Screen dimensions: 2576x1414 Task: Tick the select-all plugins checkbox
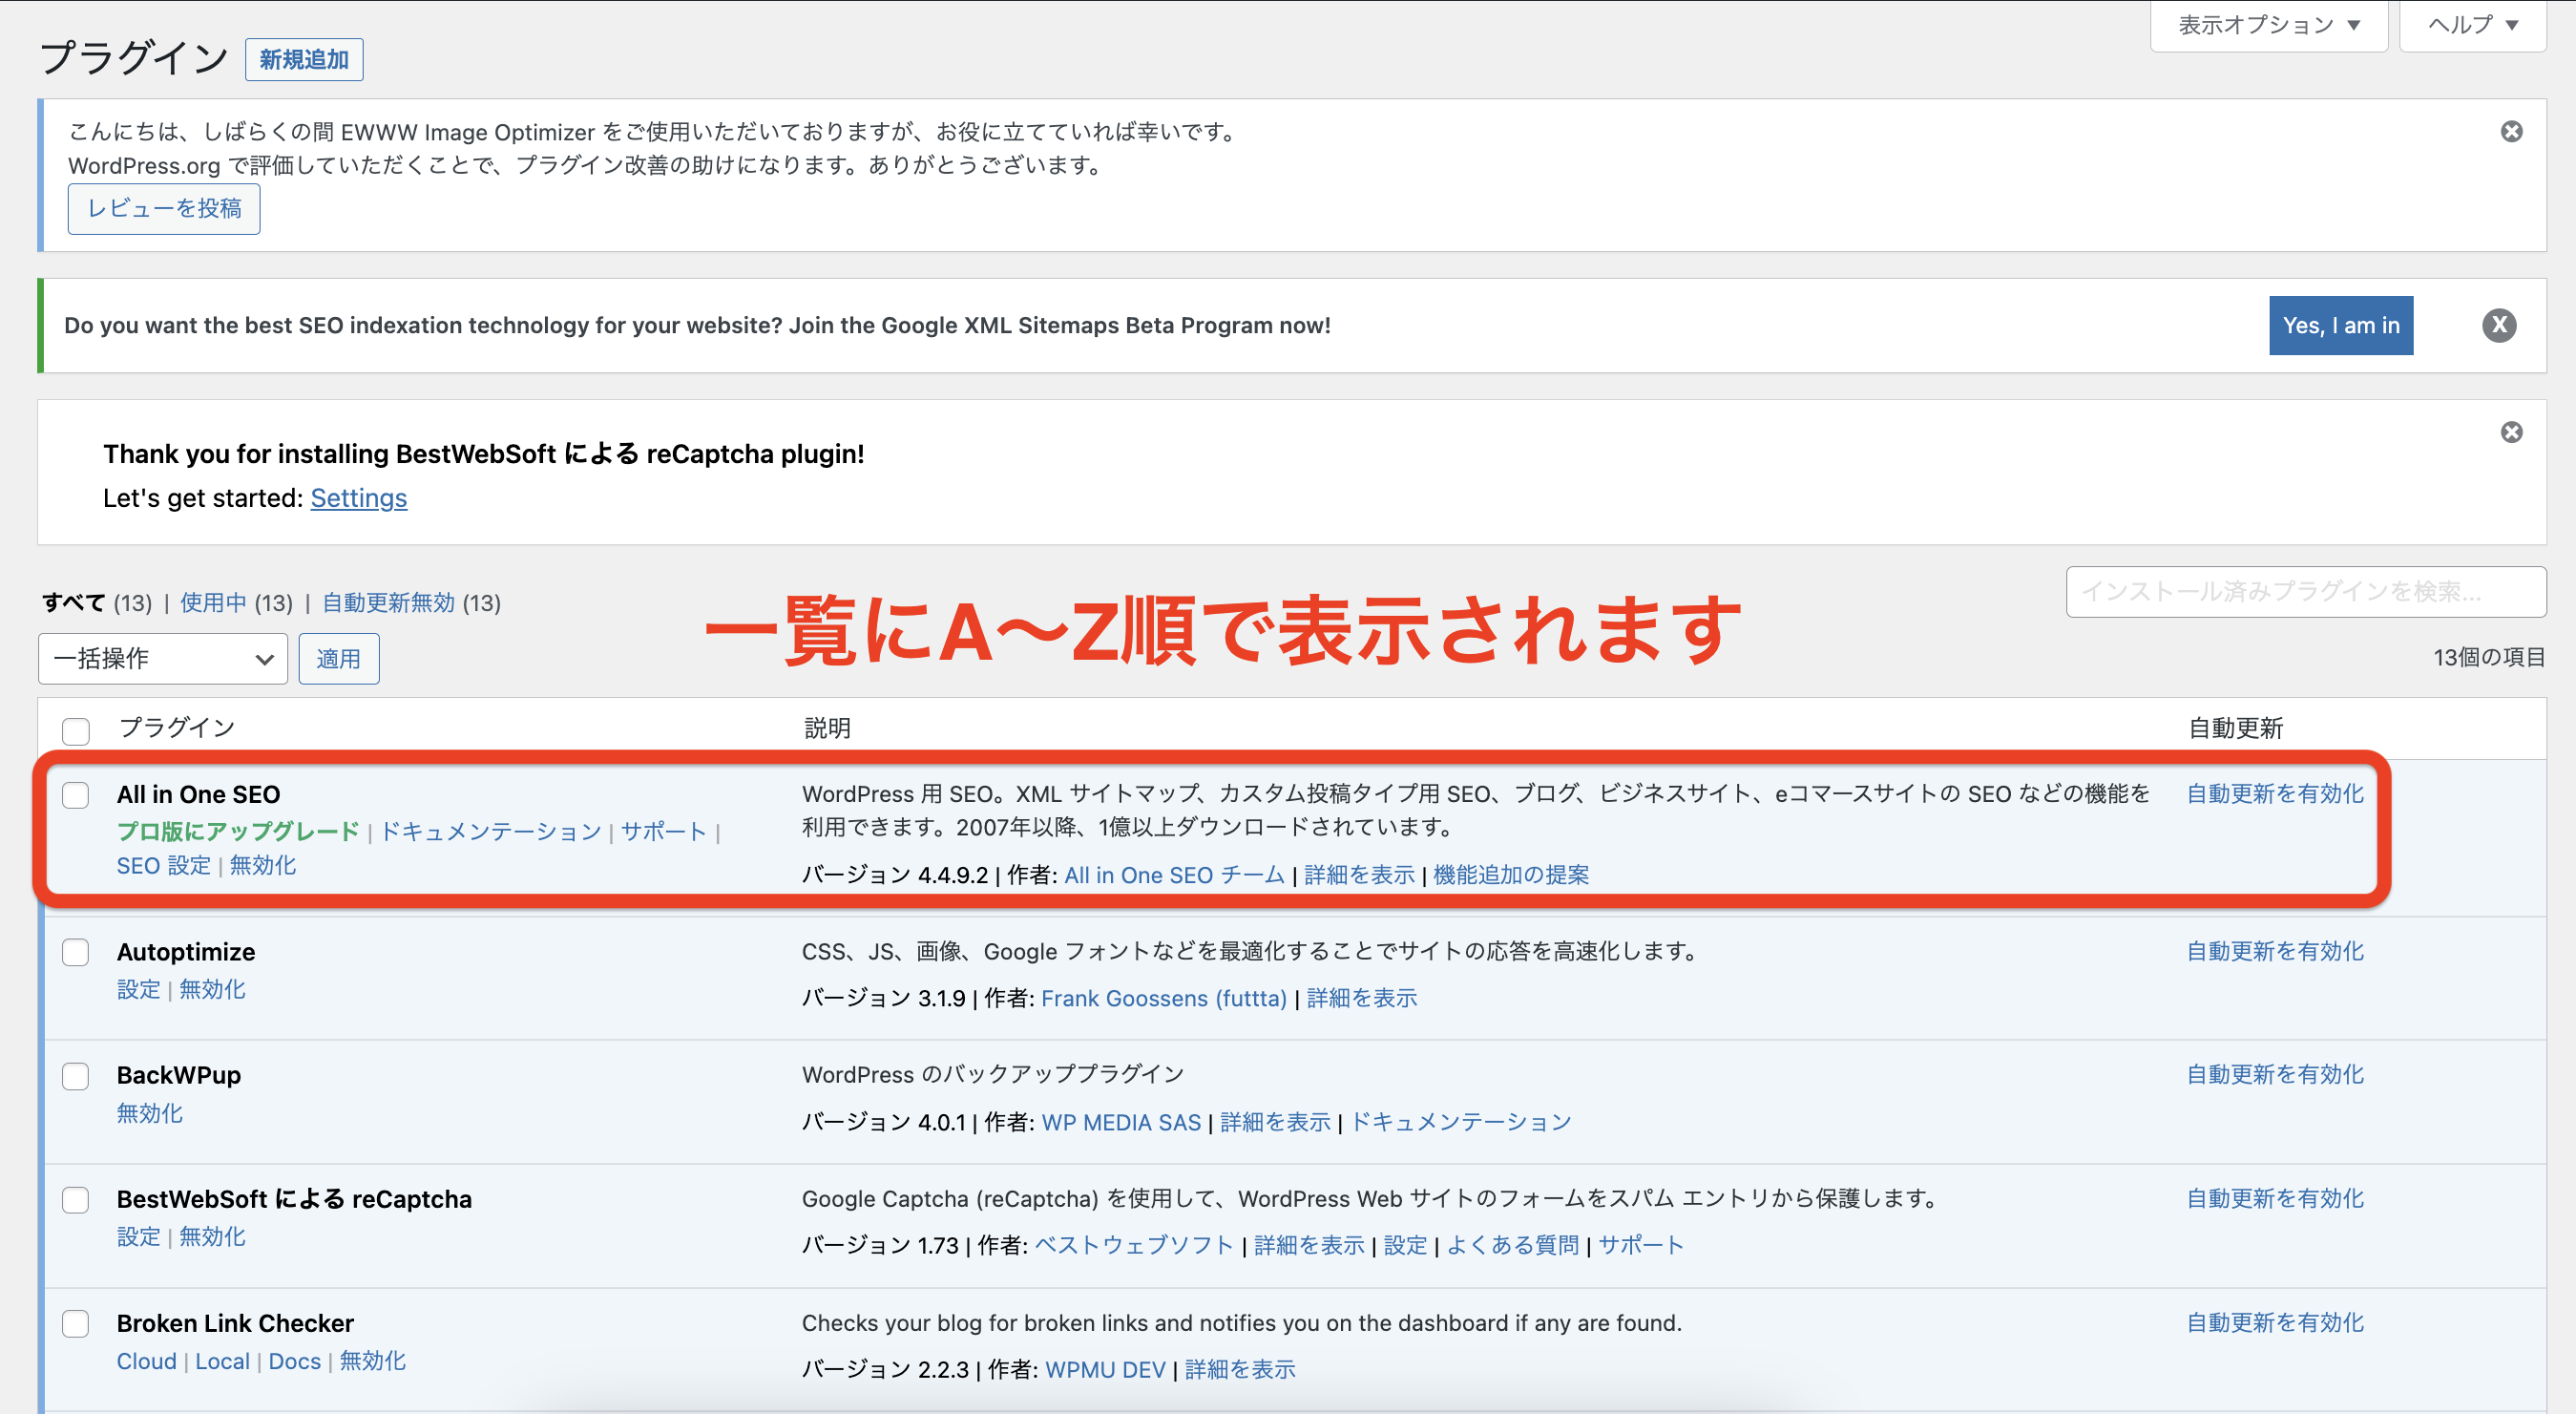76,730
